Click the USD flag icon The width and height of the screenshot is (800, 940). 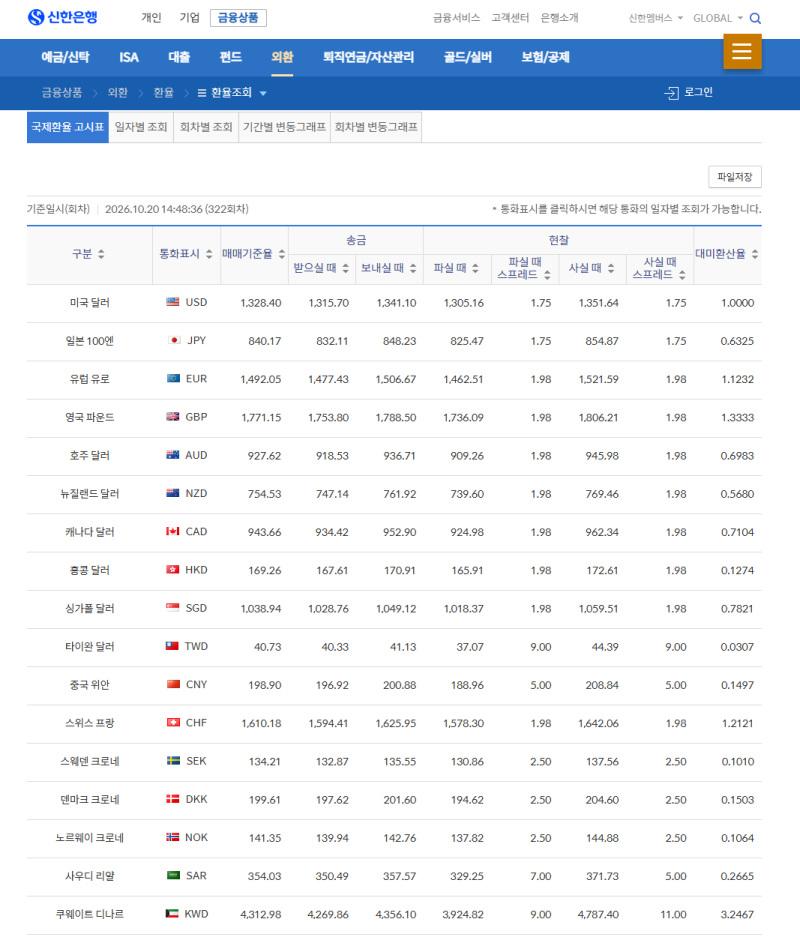(173, 302)
